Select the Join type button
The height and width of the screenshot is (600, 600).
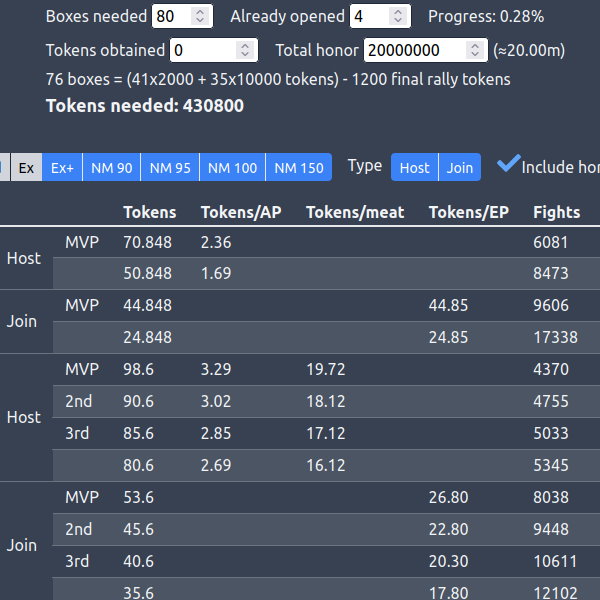[460, 168]
